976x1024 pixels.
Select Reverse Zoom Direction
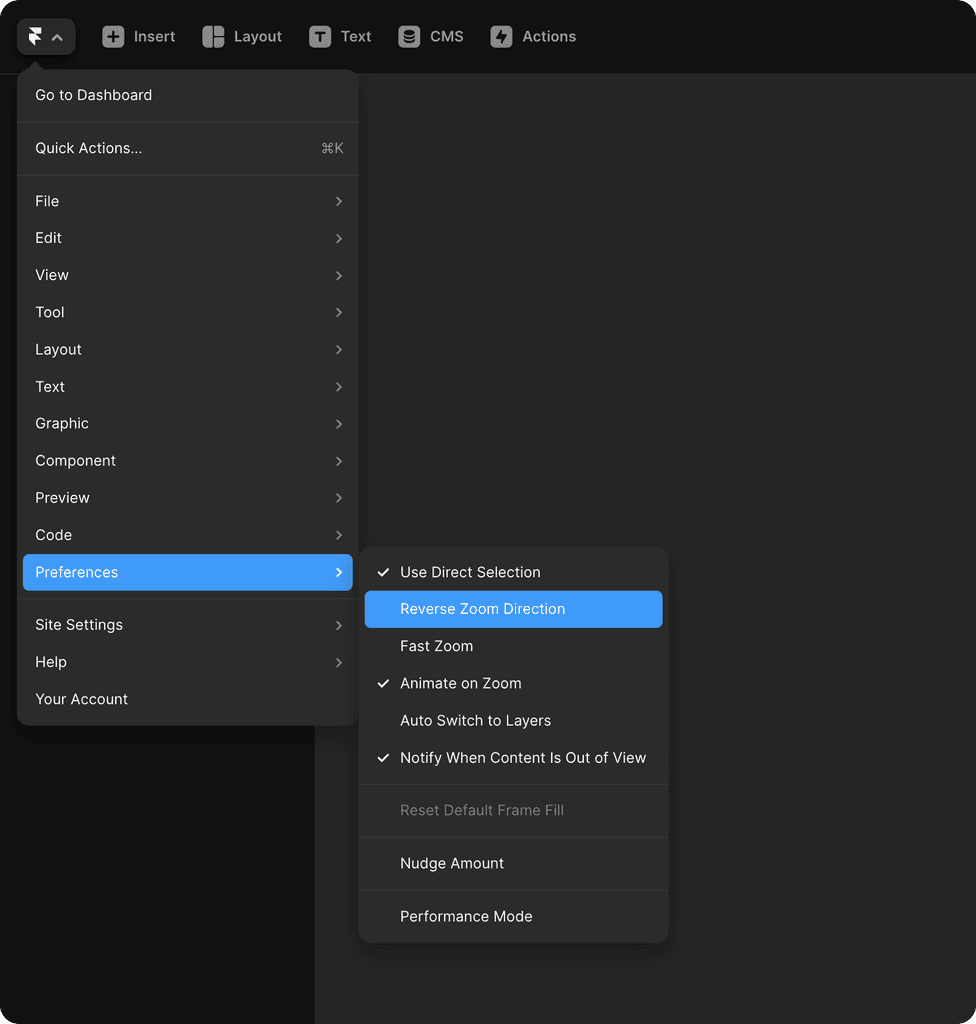click(x=482, y=609)
